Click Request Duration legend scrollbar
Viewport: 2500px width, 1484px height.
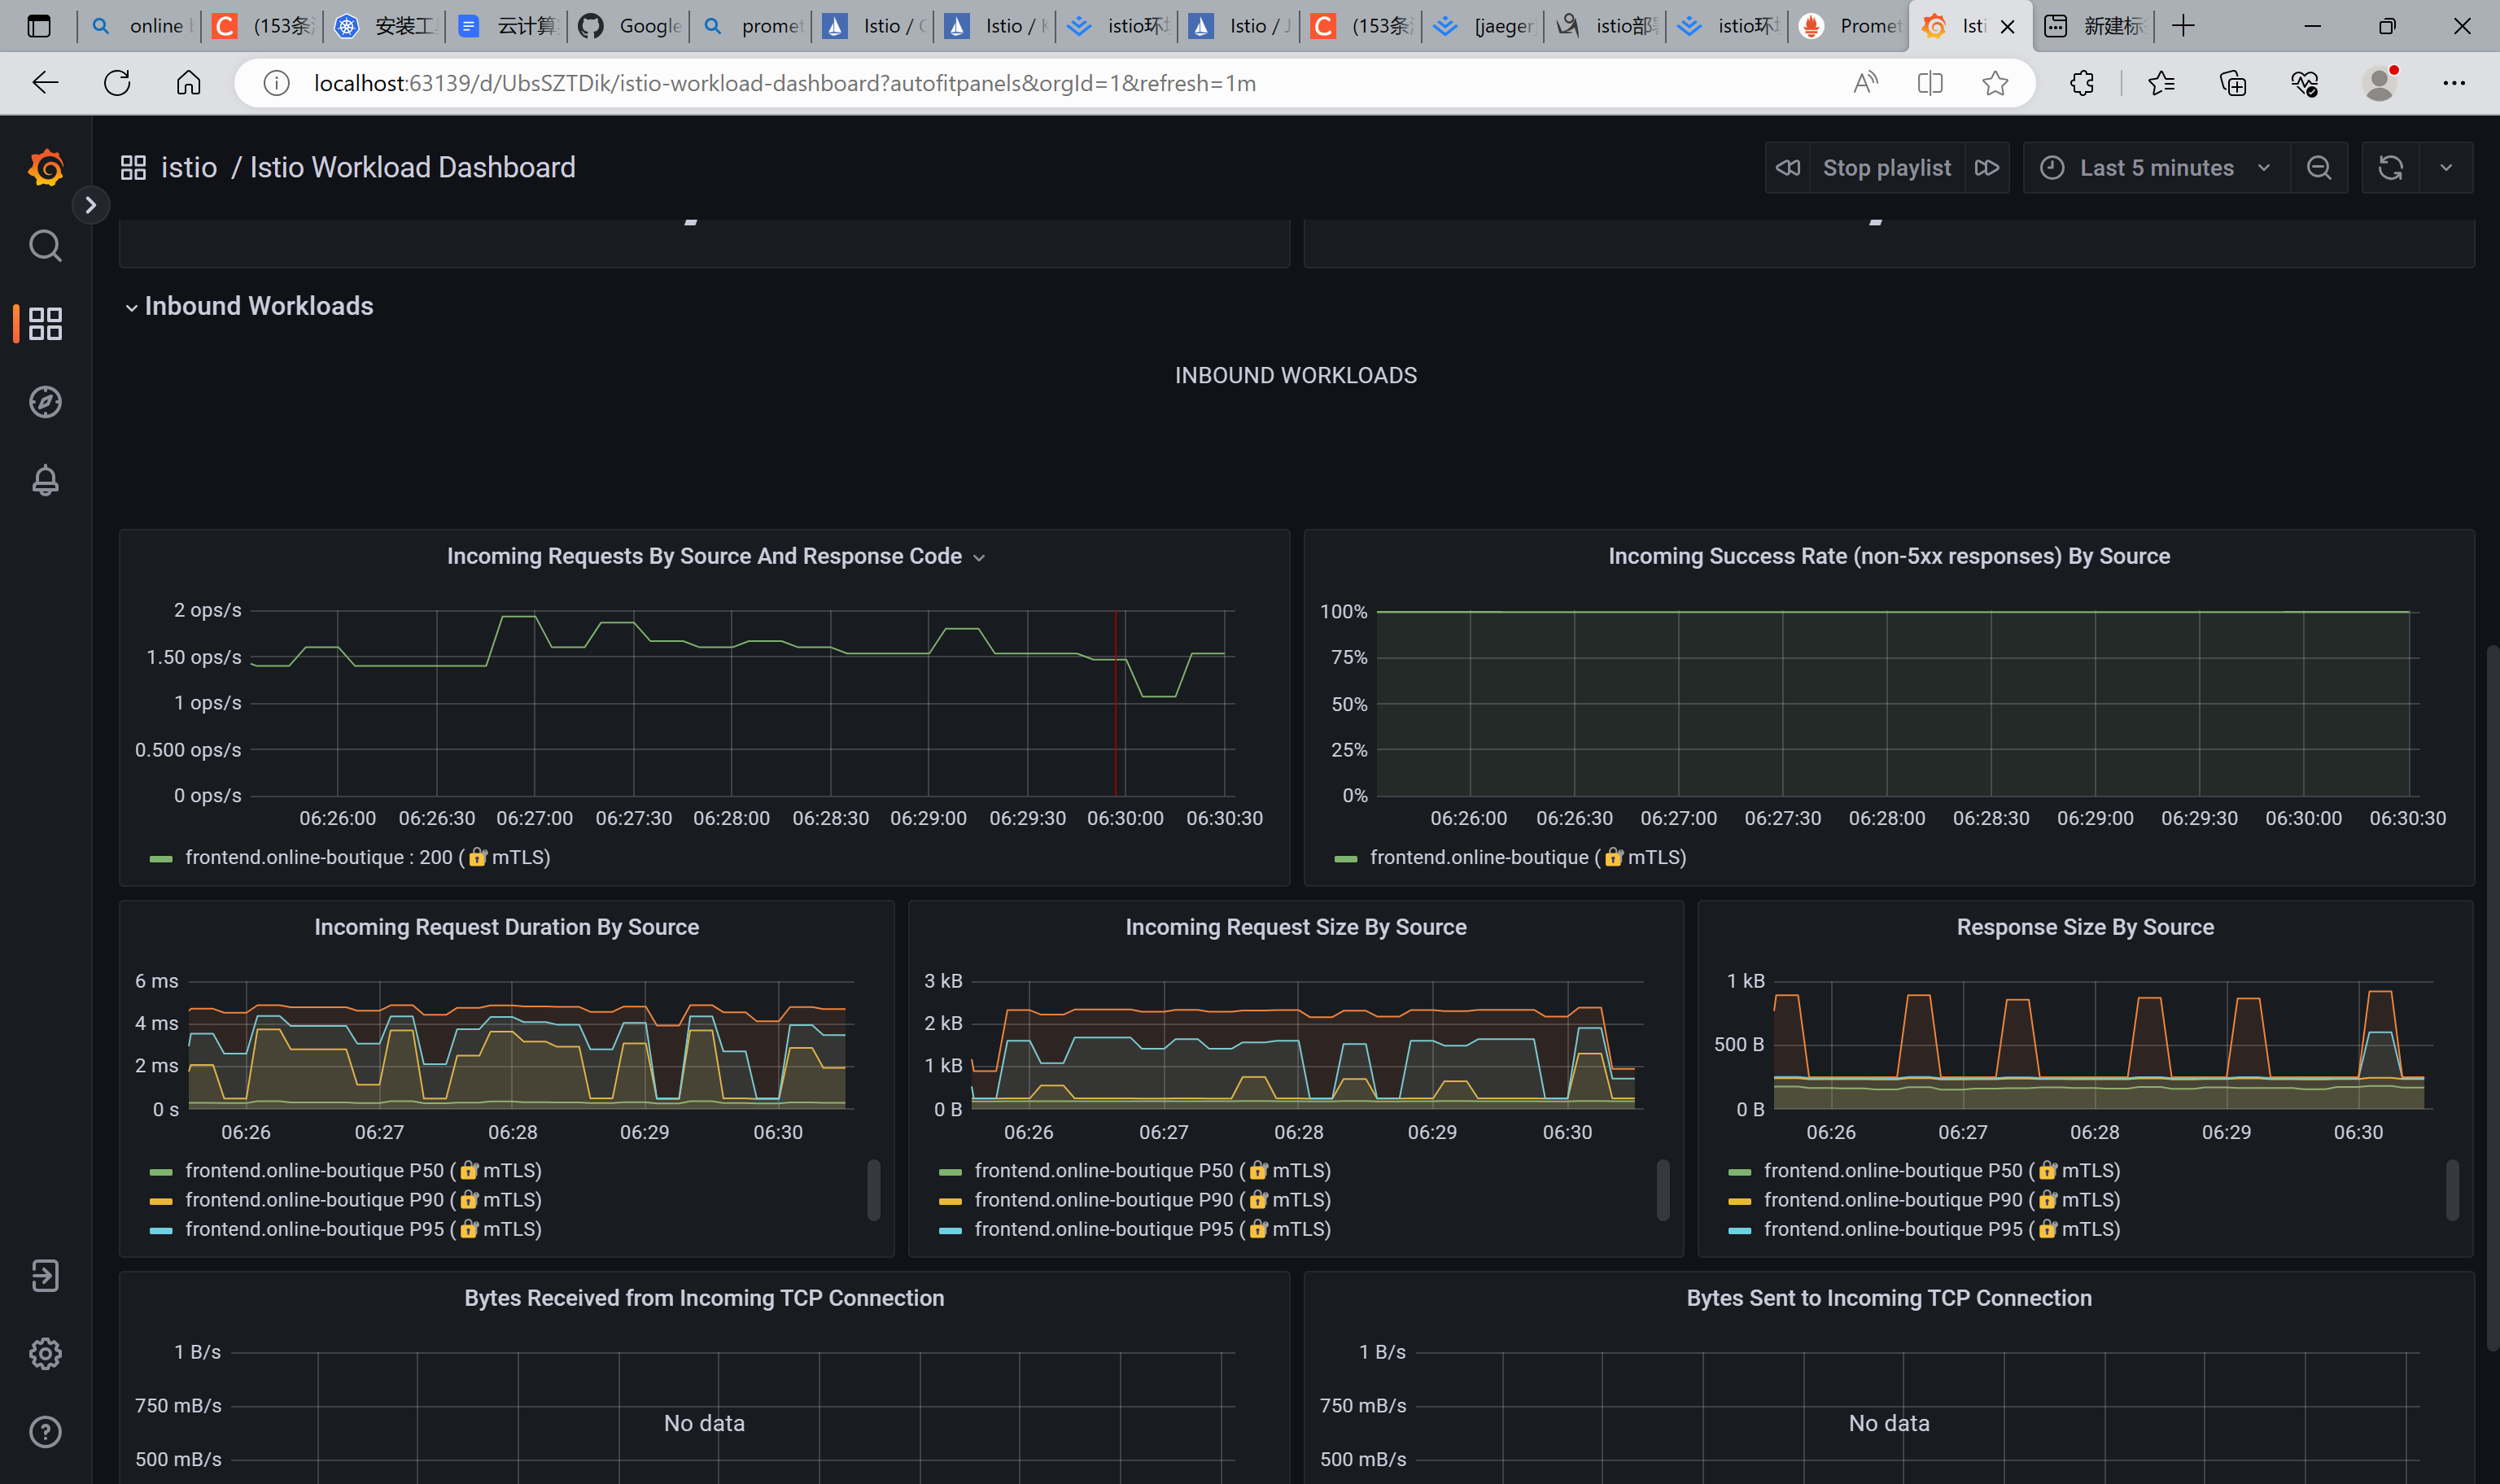point(873,1190)
